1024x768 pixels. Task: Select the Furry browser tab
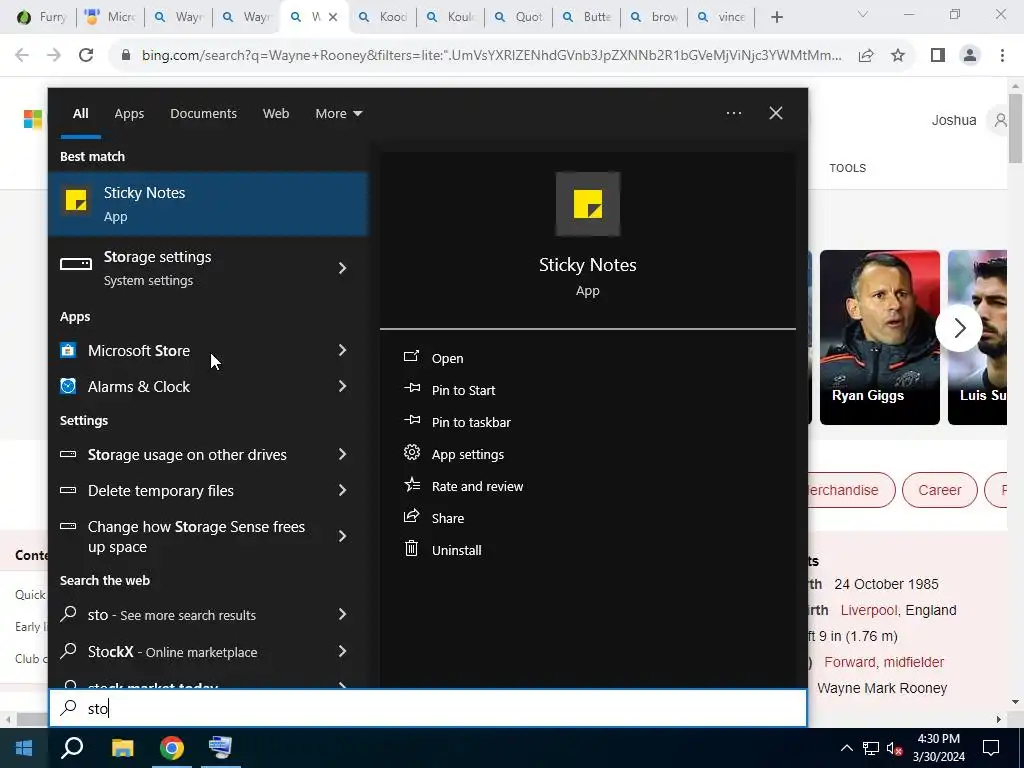(x=42, y=17)
